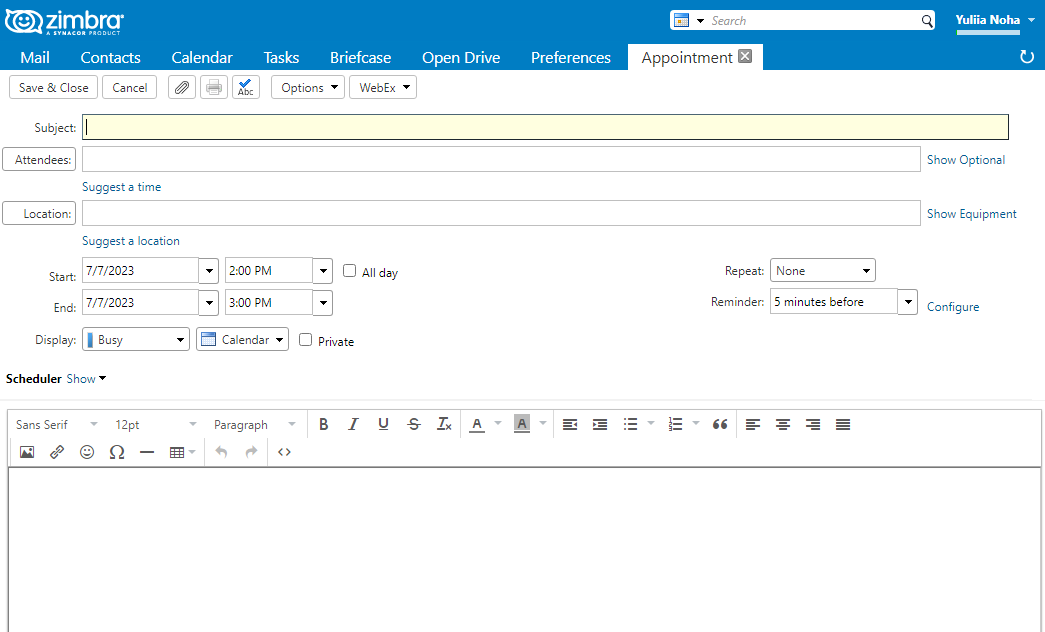
Task: Open the Sans Serif font dropdown
Action: coord(57,425)
